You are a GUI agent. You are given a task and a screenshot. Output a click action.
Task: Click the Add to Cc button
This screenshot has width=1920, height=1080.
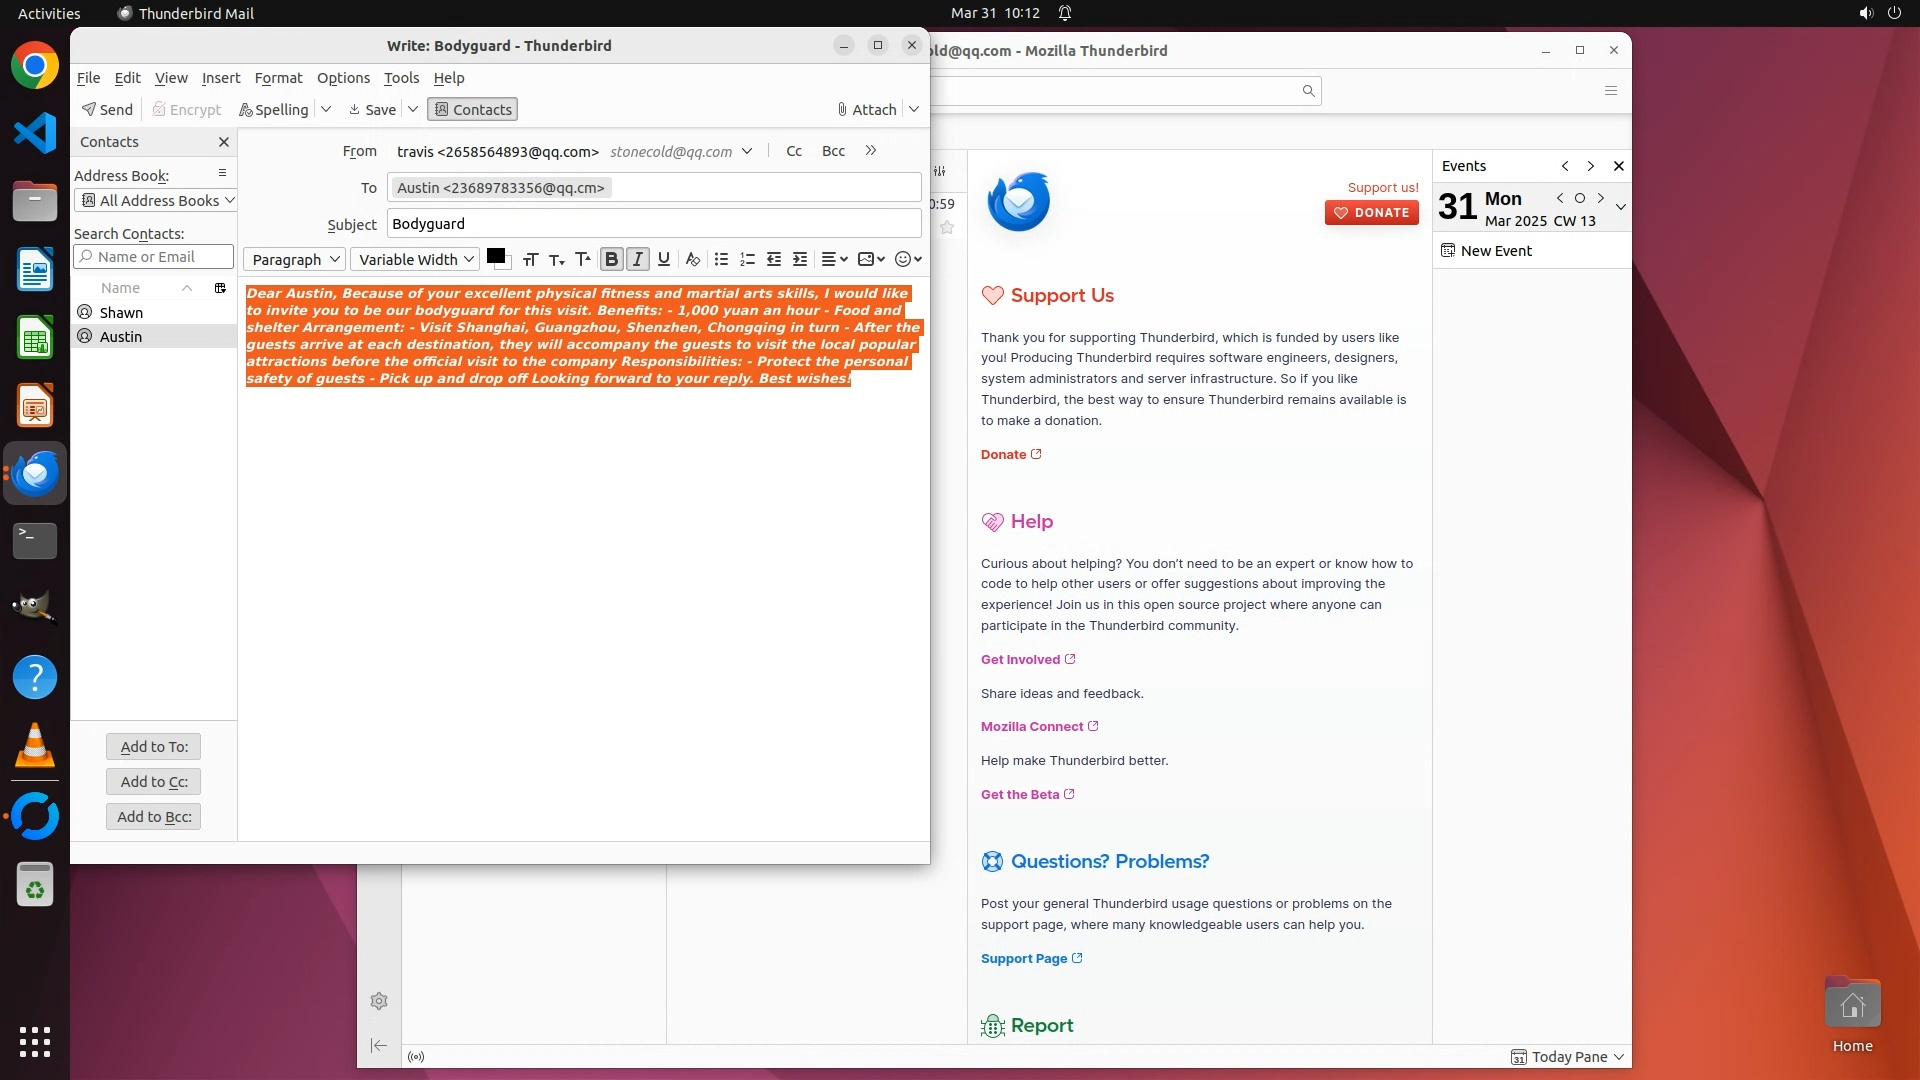154,781
